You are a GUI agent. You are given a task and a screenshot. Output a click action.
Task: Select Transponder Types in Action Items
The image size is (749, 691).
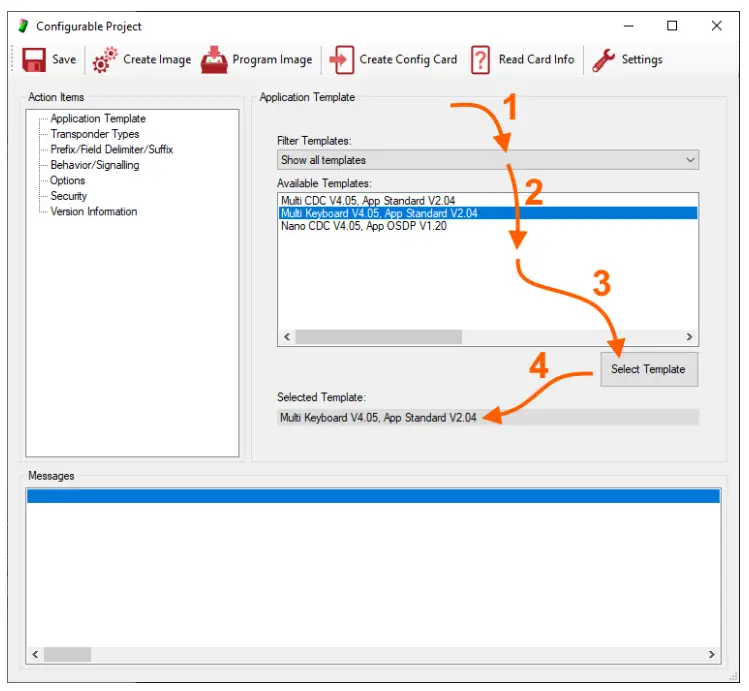point(95,134)
